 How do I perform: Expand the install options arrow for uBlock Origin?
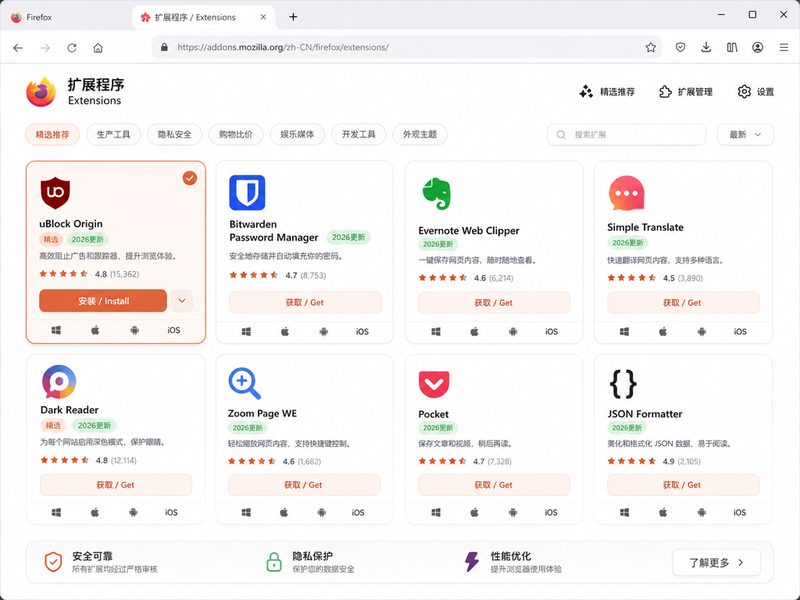click(182, 301)
